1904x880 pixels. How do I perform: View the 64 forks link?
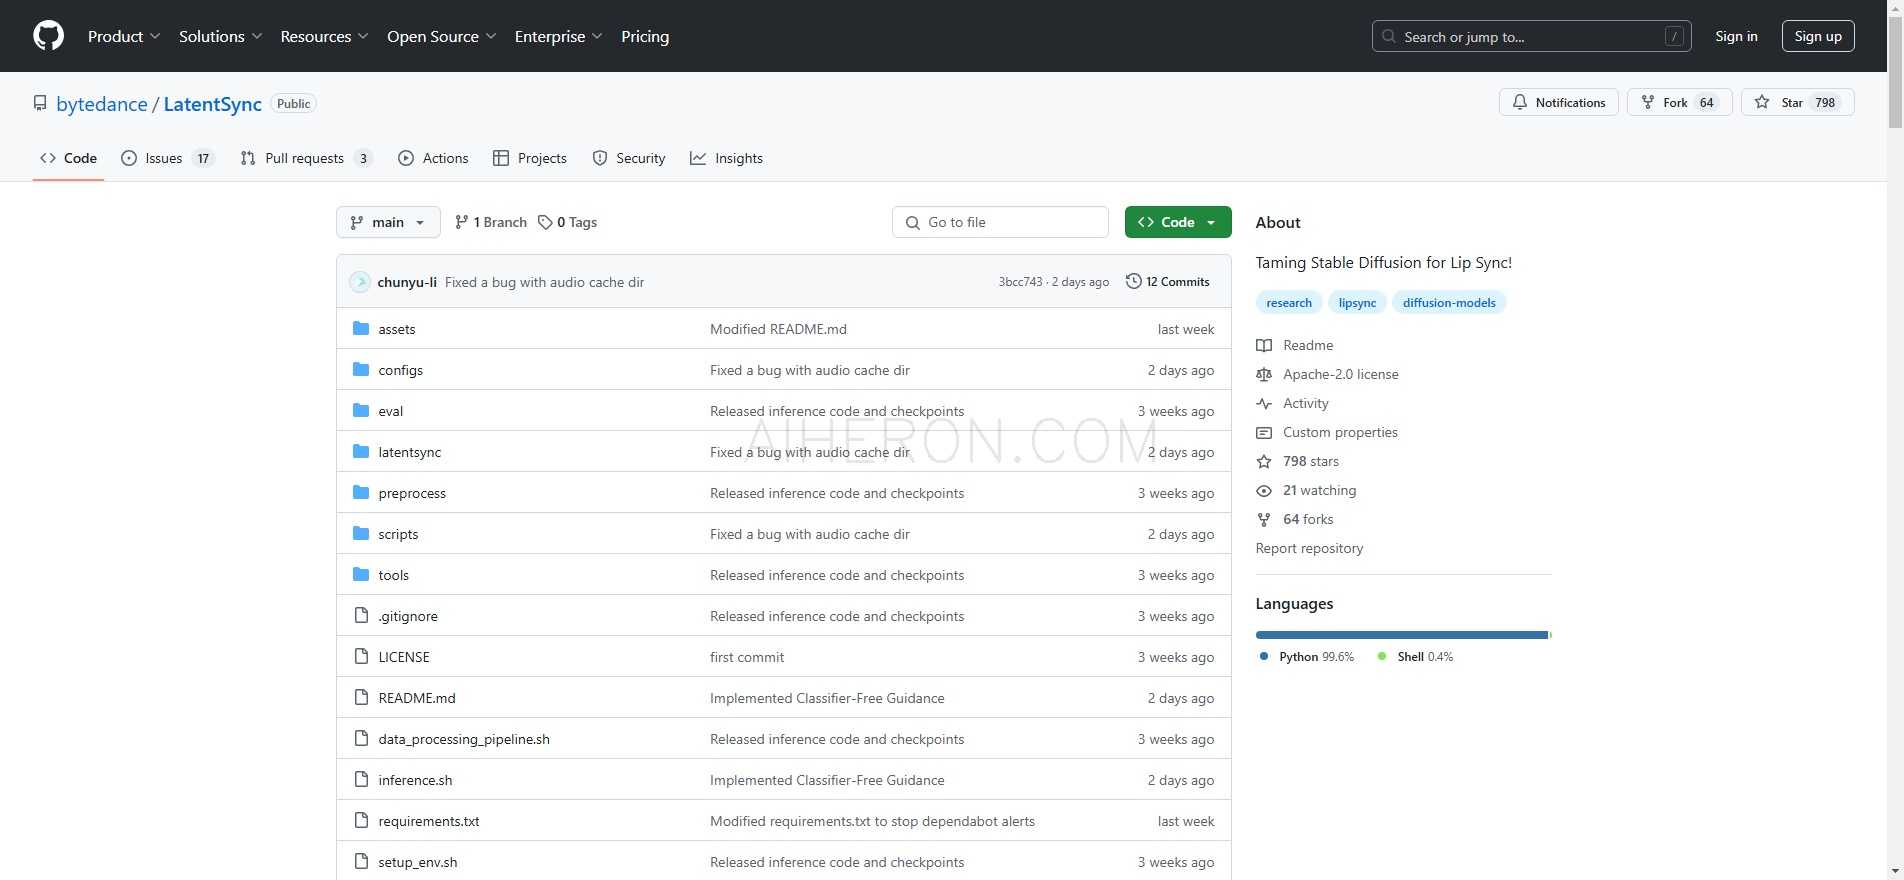click(x=1308, y=519)
